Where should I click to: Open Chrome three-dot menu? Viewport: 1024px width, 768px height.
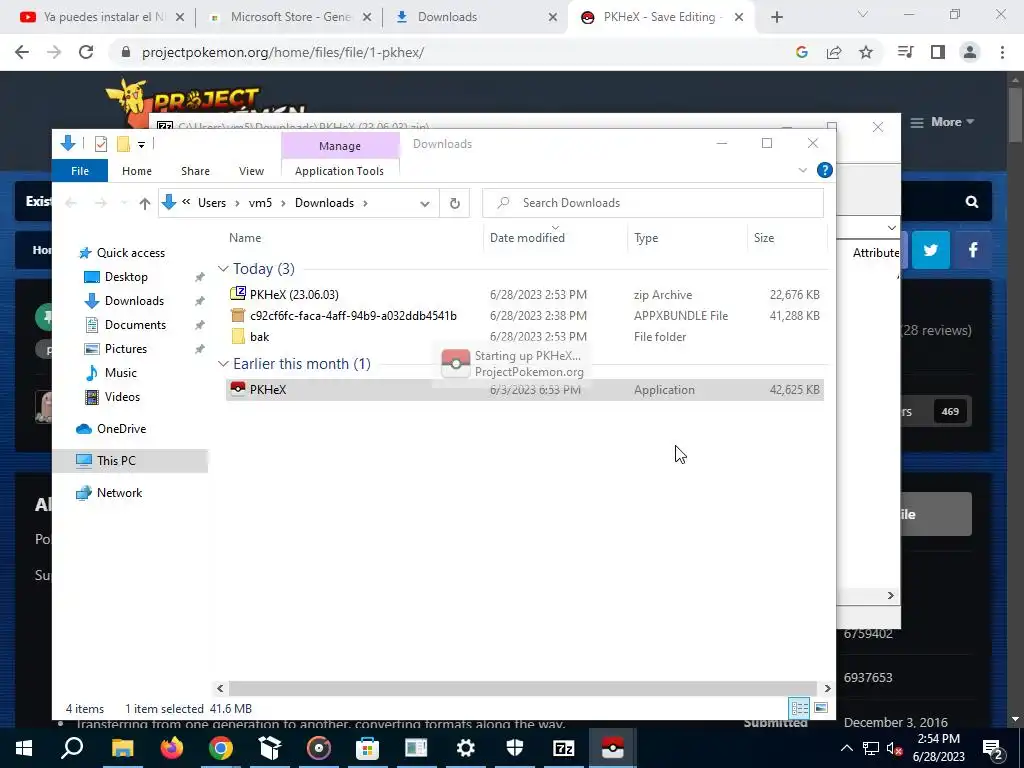pos(1002,52)
